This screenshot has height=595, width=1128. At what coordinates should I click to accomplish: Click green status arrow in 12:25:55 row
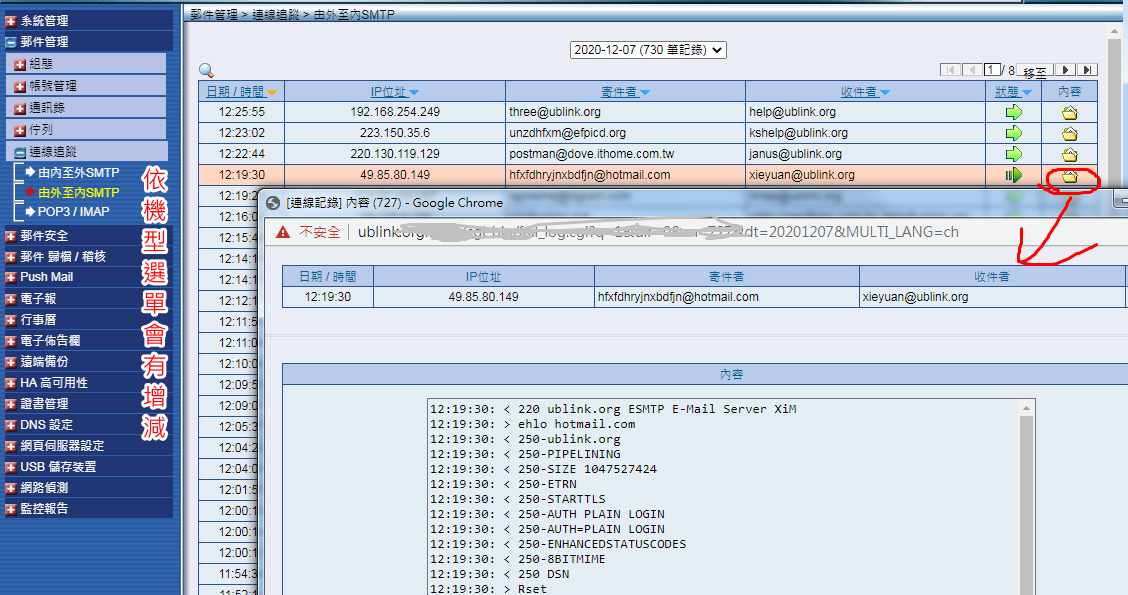[1014, 112]
